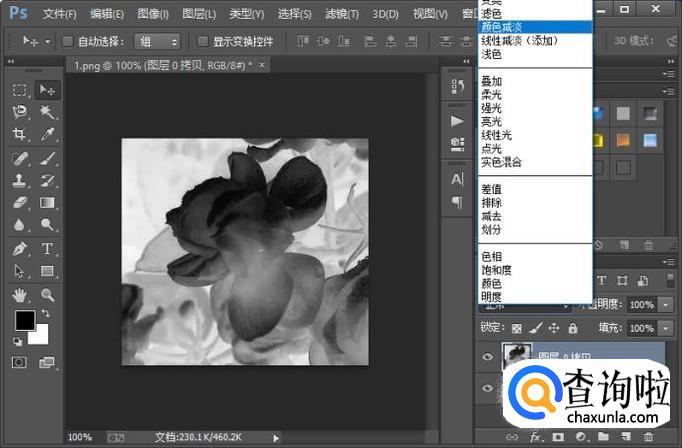The width and height of the screenshot is (682, 448).
Task: Click the white background color swatch
Action: [40, 336]
